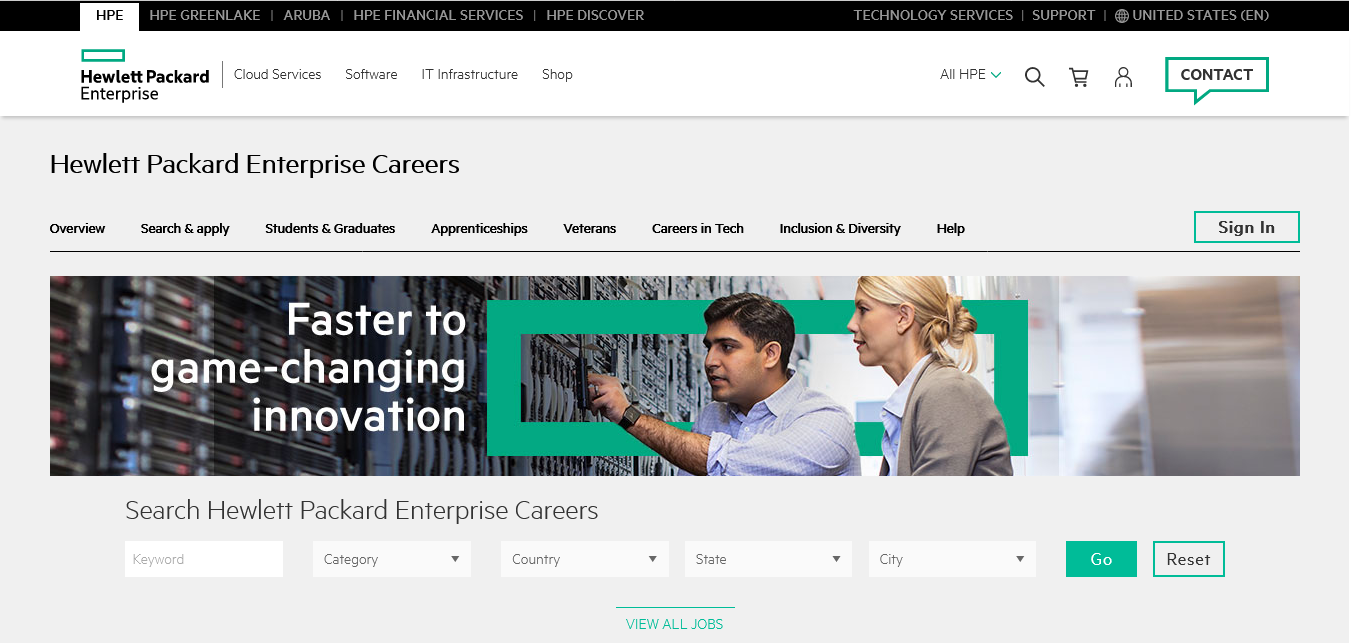Switch to Students & Graduates tab

[330, 229]
